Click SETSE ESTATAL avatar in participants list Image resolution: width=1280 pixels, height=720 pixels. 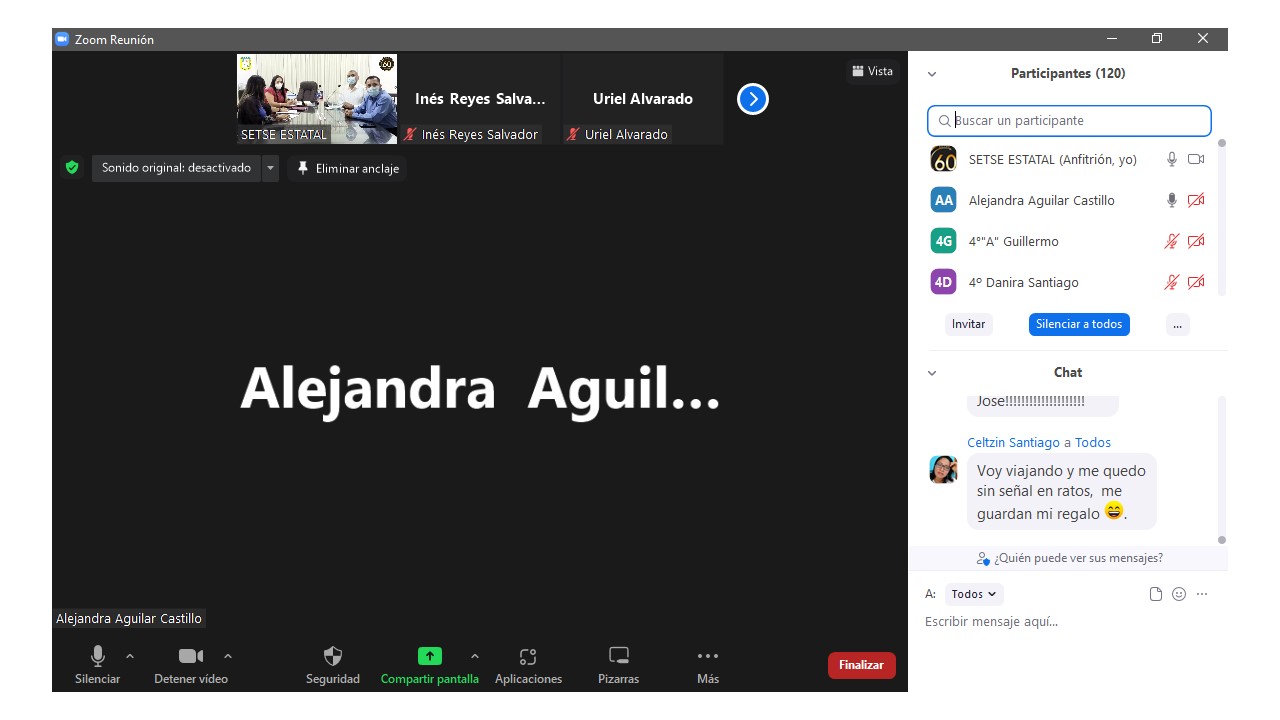(943, 159)
